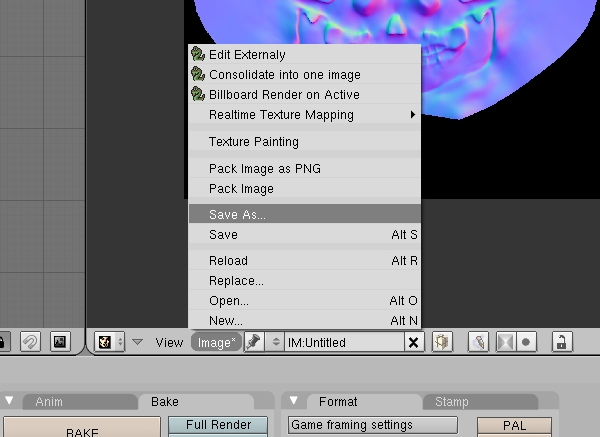600x437 pixels.
Task: Toggle the pin image icon
Action: tap(254, 342)
